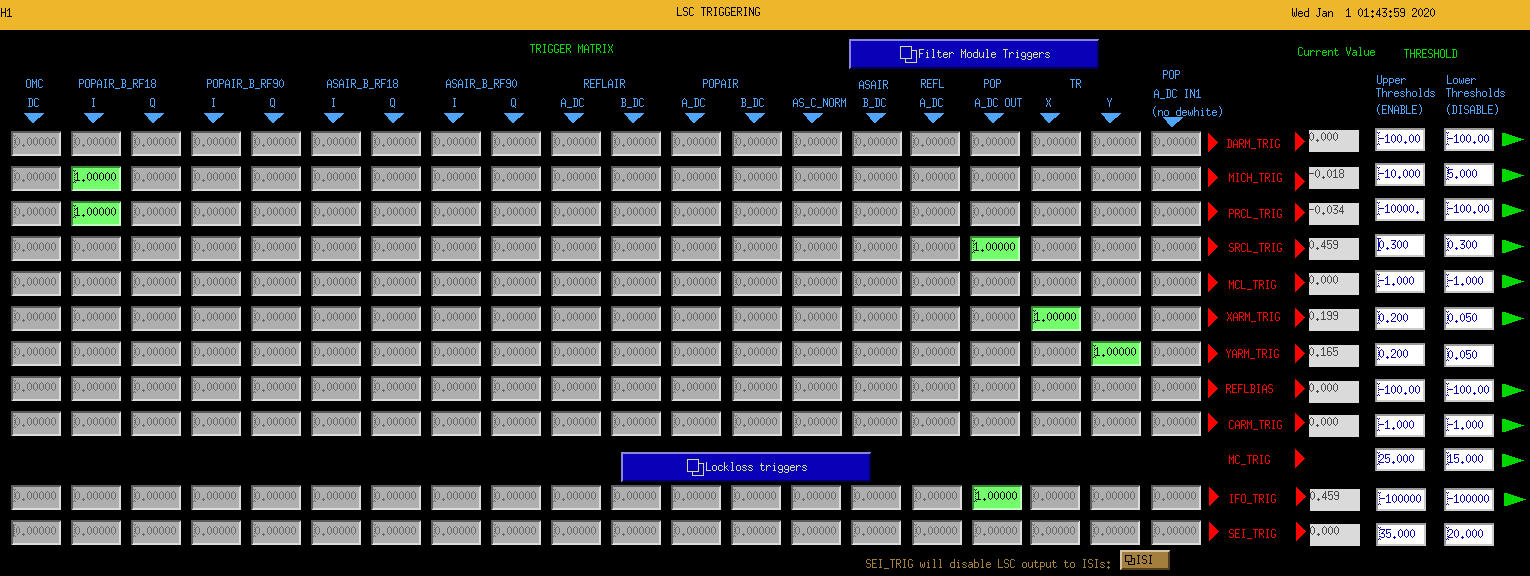
Task: Click green arrow at end of IFO_TRIG row
Action: (1513, 497)
